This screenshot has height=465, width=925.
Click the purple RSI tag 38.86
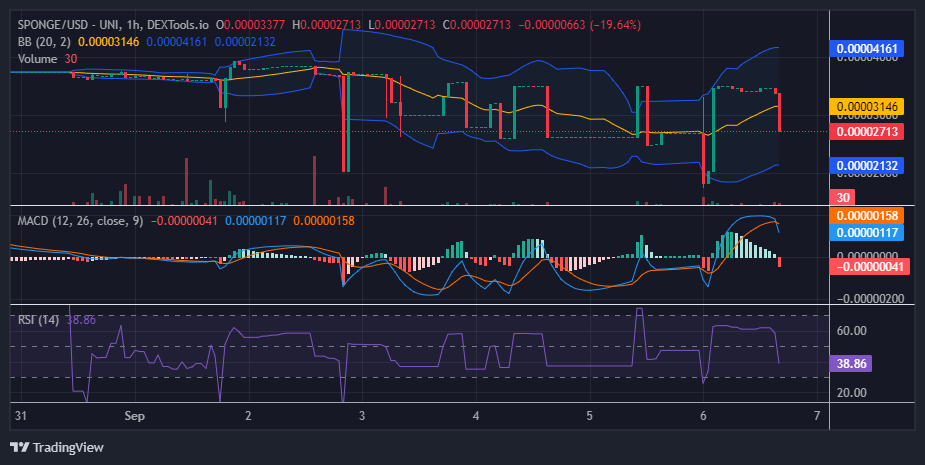(x=851, y=364)
